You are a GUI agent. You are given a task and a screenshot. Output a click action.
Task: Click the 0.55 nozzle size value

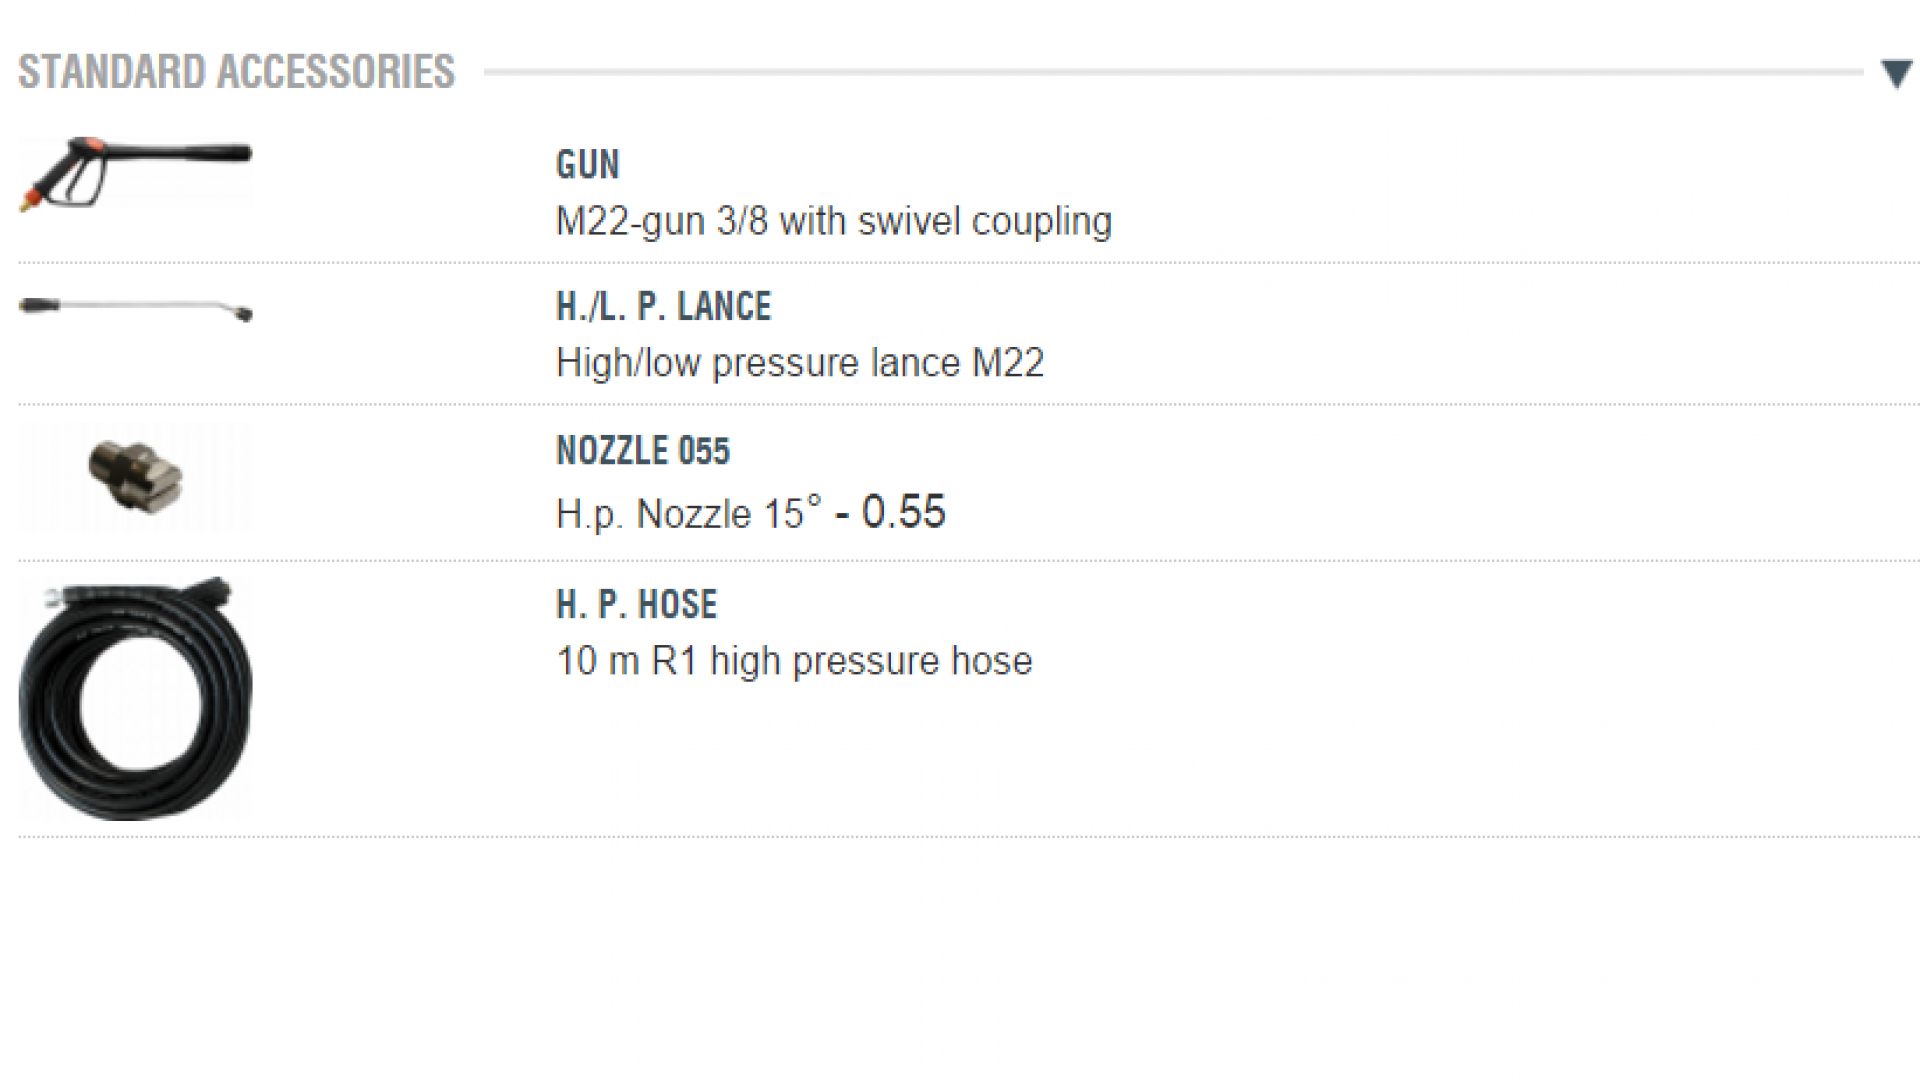(x=903, y=512)
